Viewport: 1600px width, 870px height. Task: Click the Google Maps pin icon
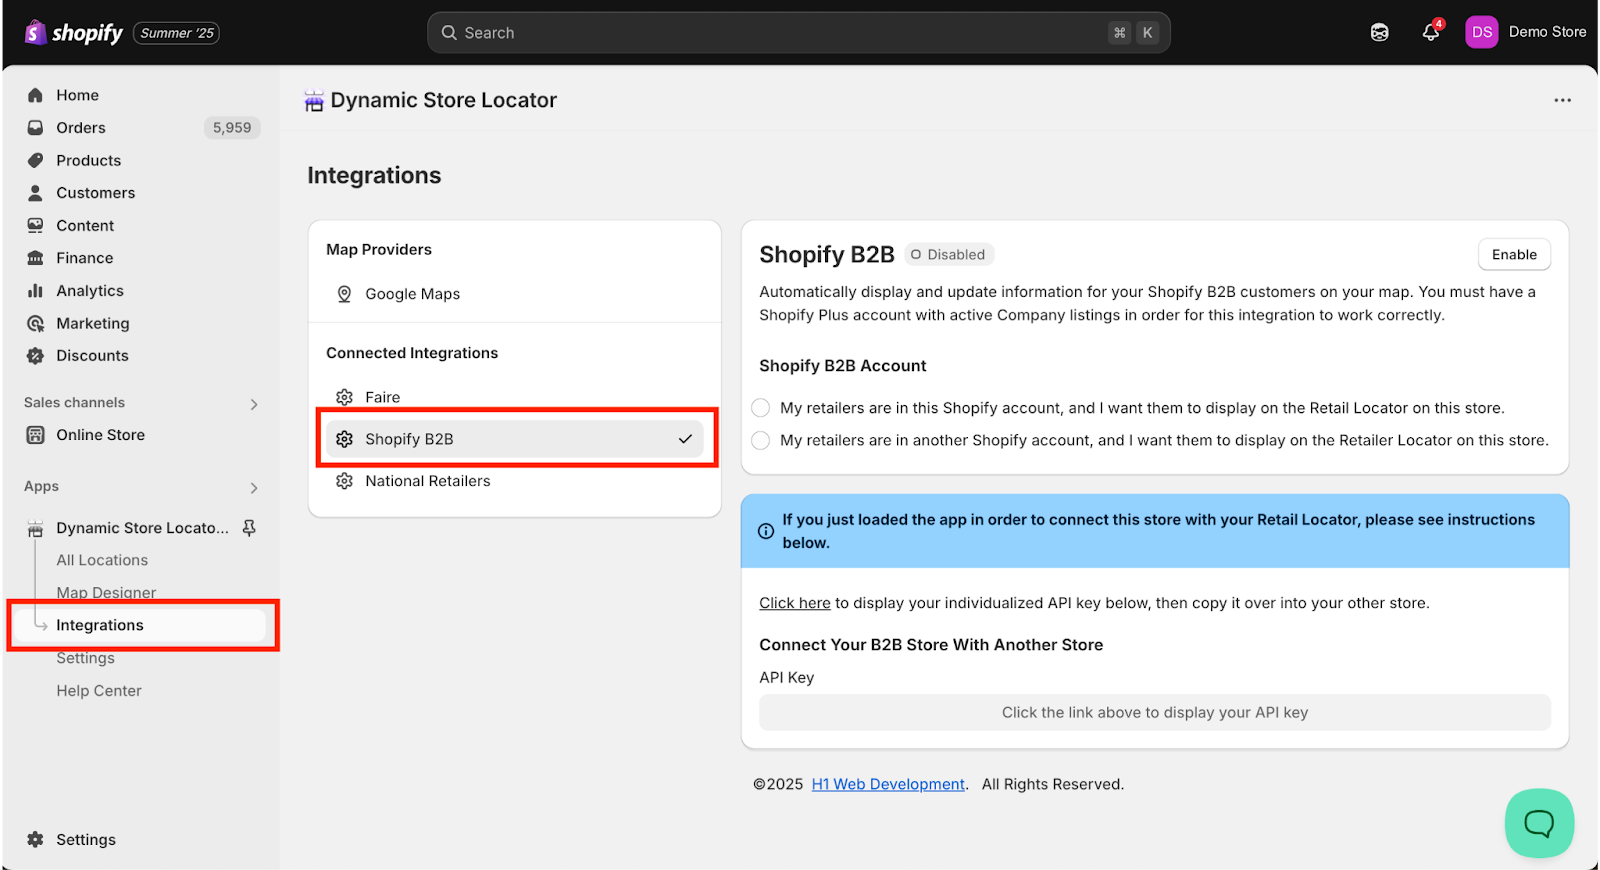coord(344,294)
